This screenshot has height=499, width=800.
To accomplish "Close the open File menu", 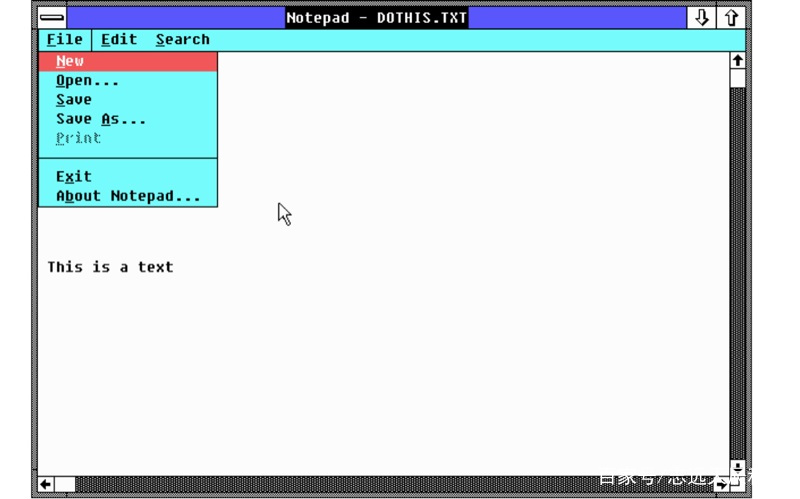I will [x=65, y=40].
